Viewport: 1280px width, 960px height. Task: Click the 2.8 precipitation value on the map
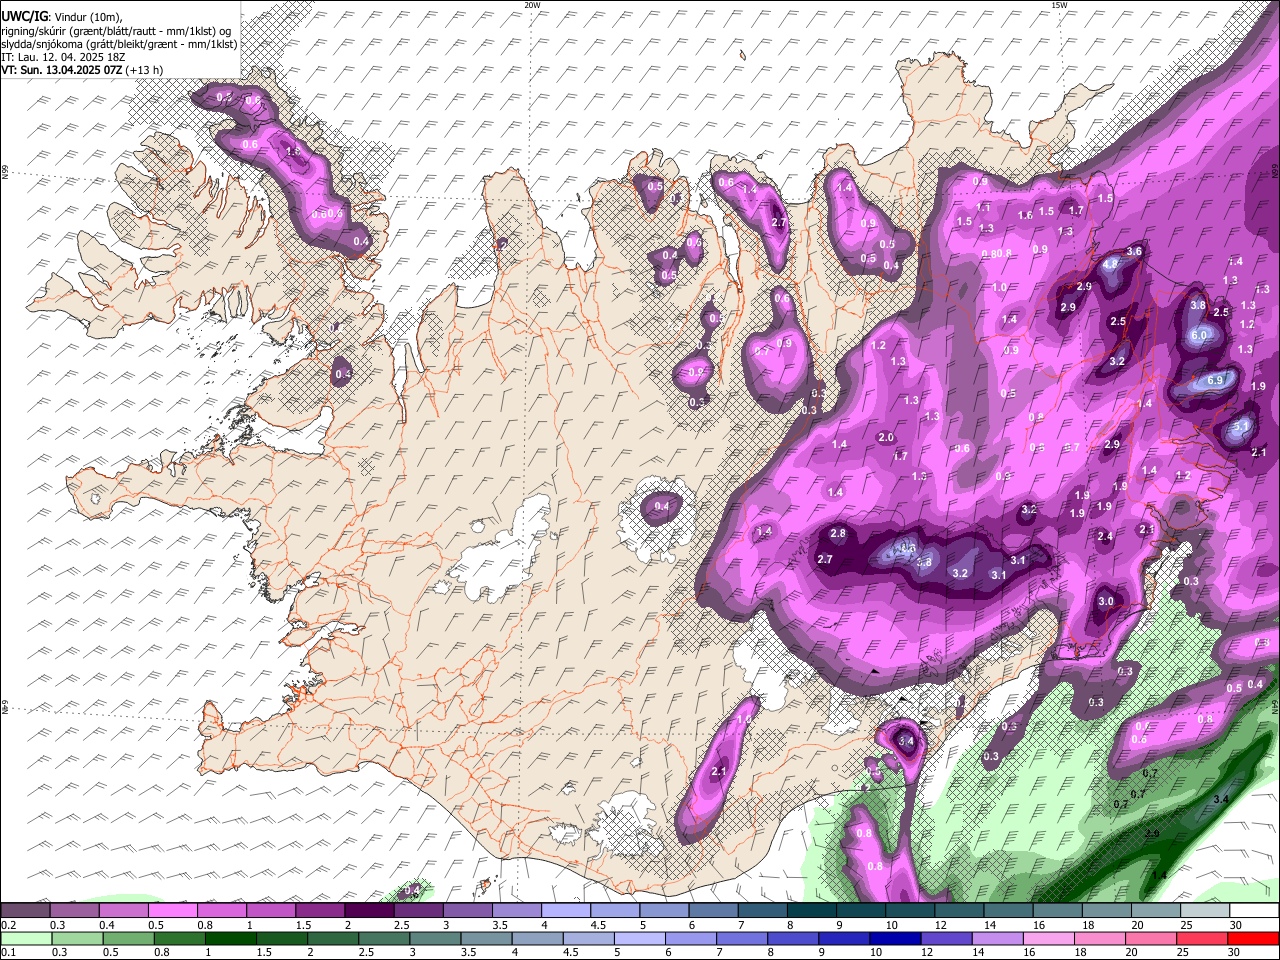click(838, 534)
